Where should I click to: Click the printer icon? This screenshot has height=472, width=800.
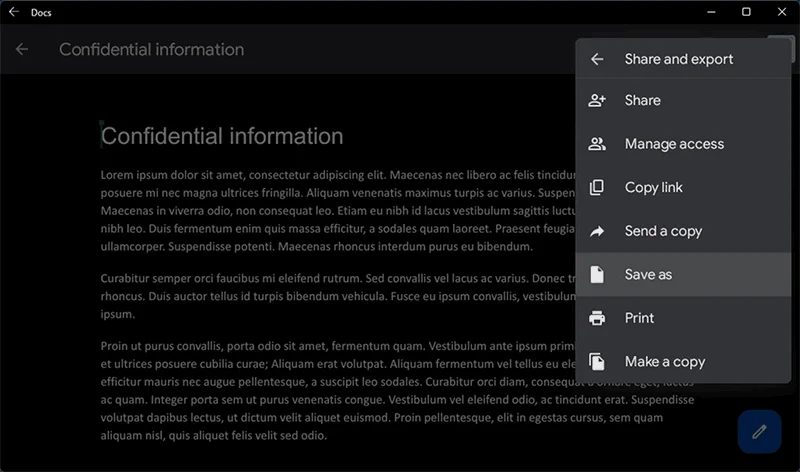tap(597, 318)
